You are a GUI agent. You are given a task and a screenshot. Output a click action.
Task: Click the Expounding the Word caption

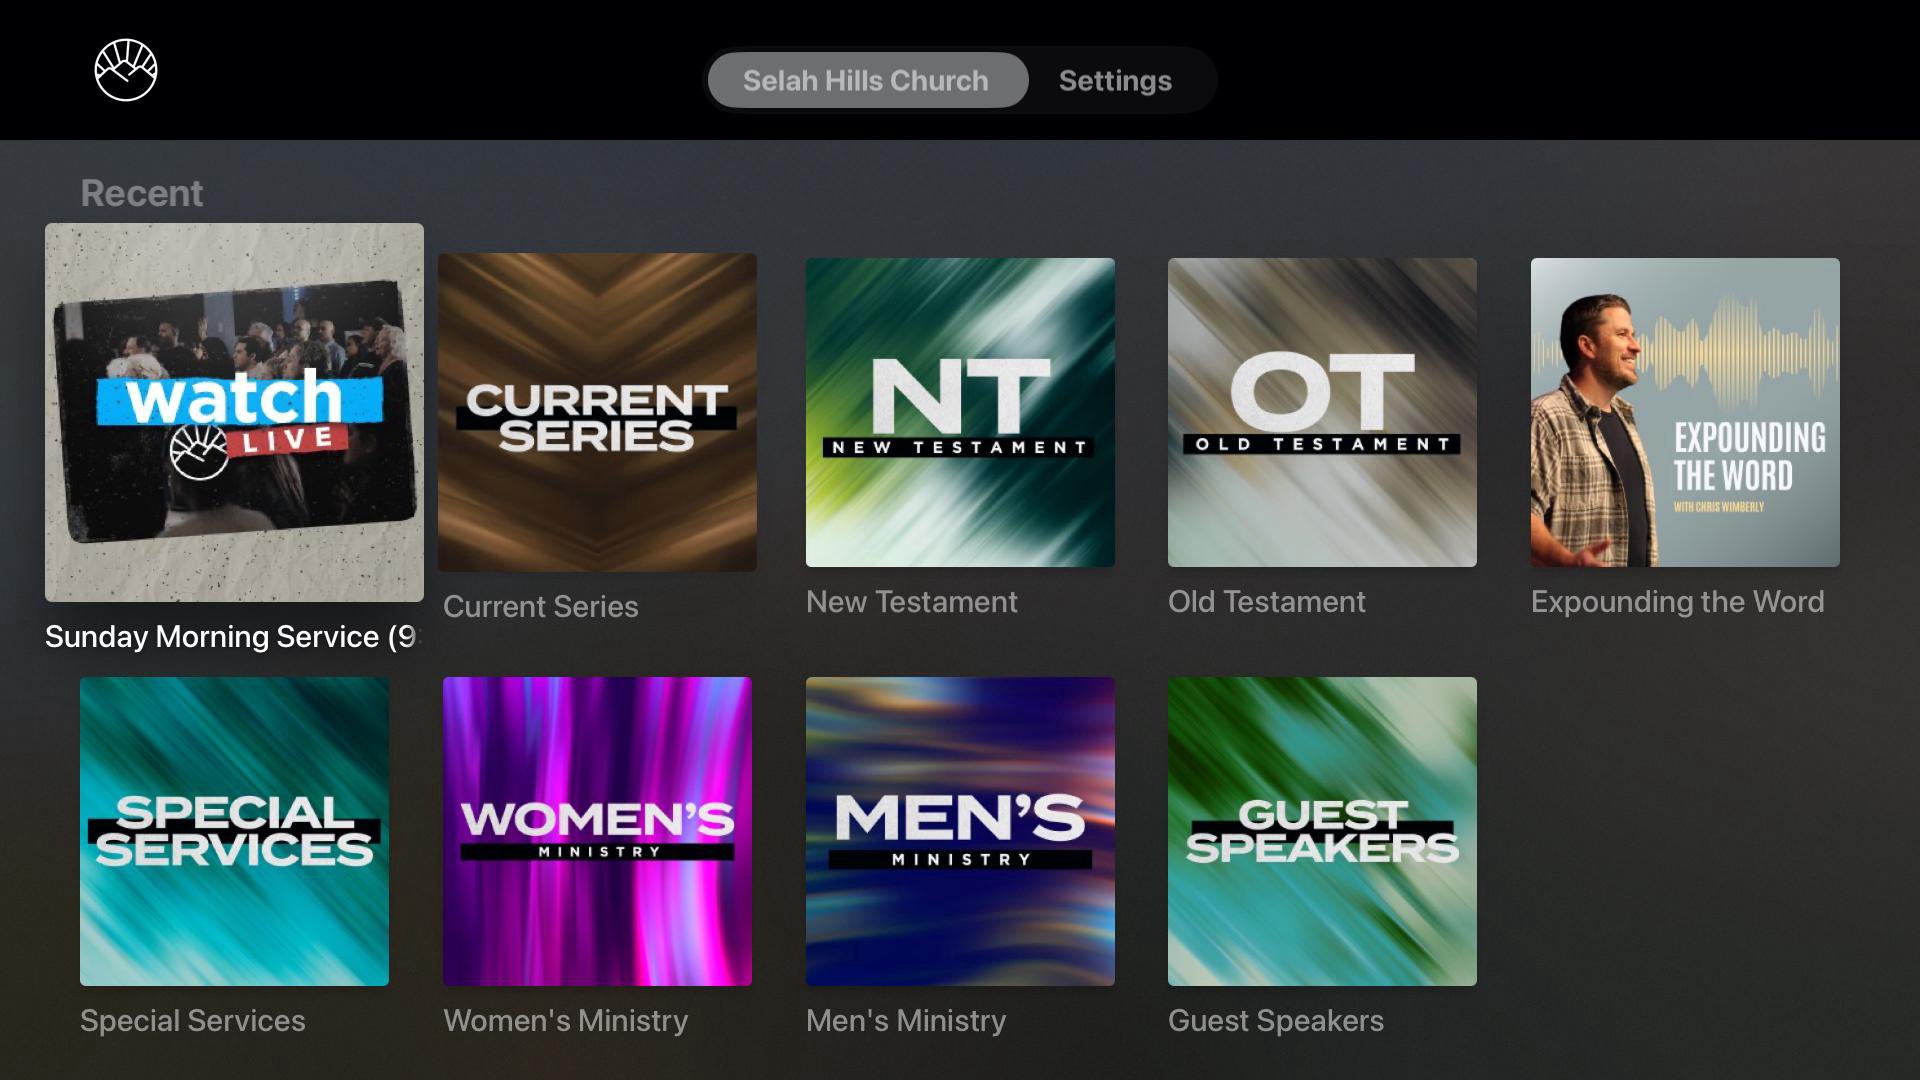click(1677, 602)
